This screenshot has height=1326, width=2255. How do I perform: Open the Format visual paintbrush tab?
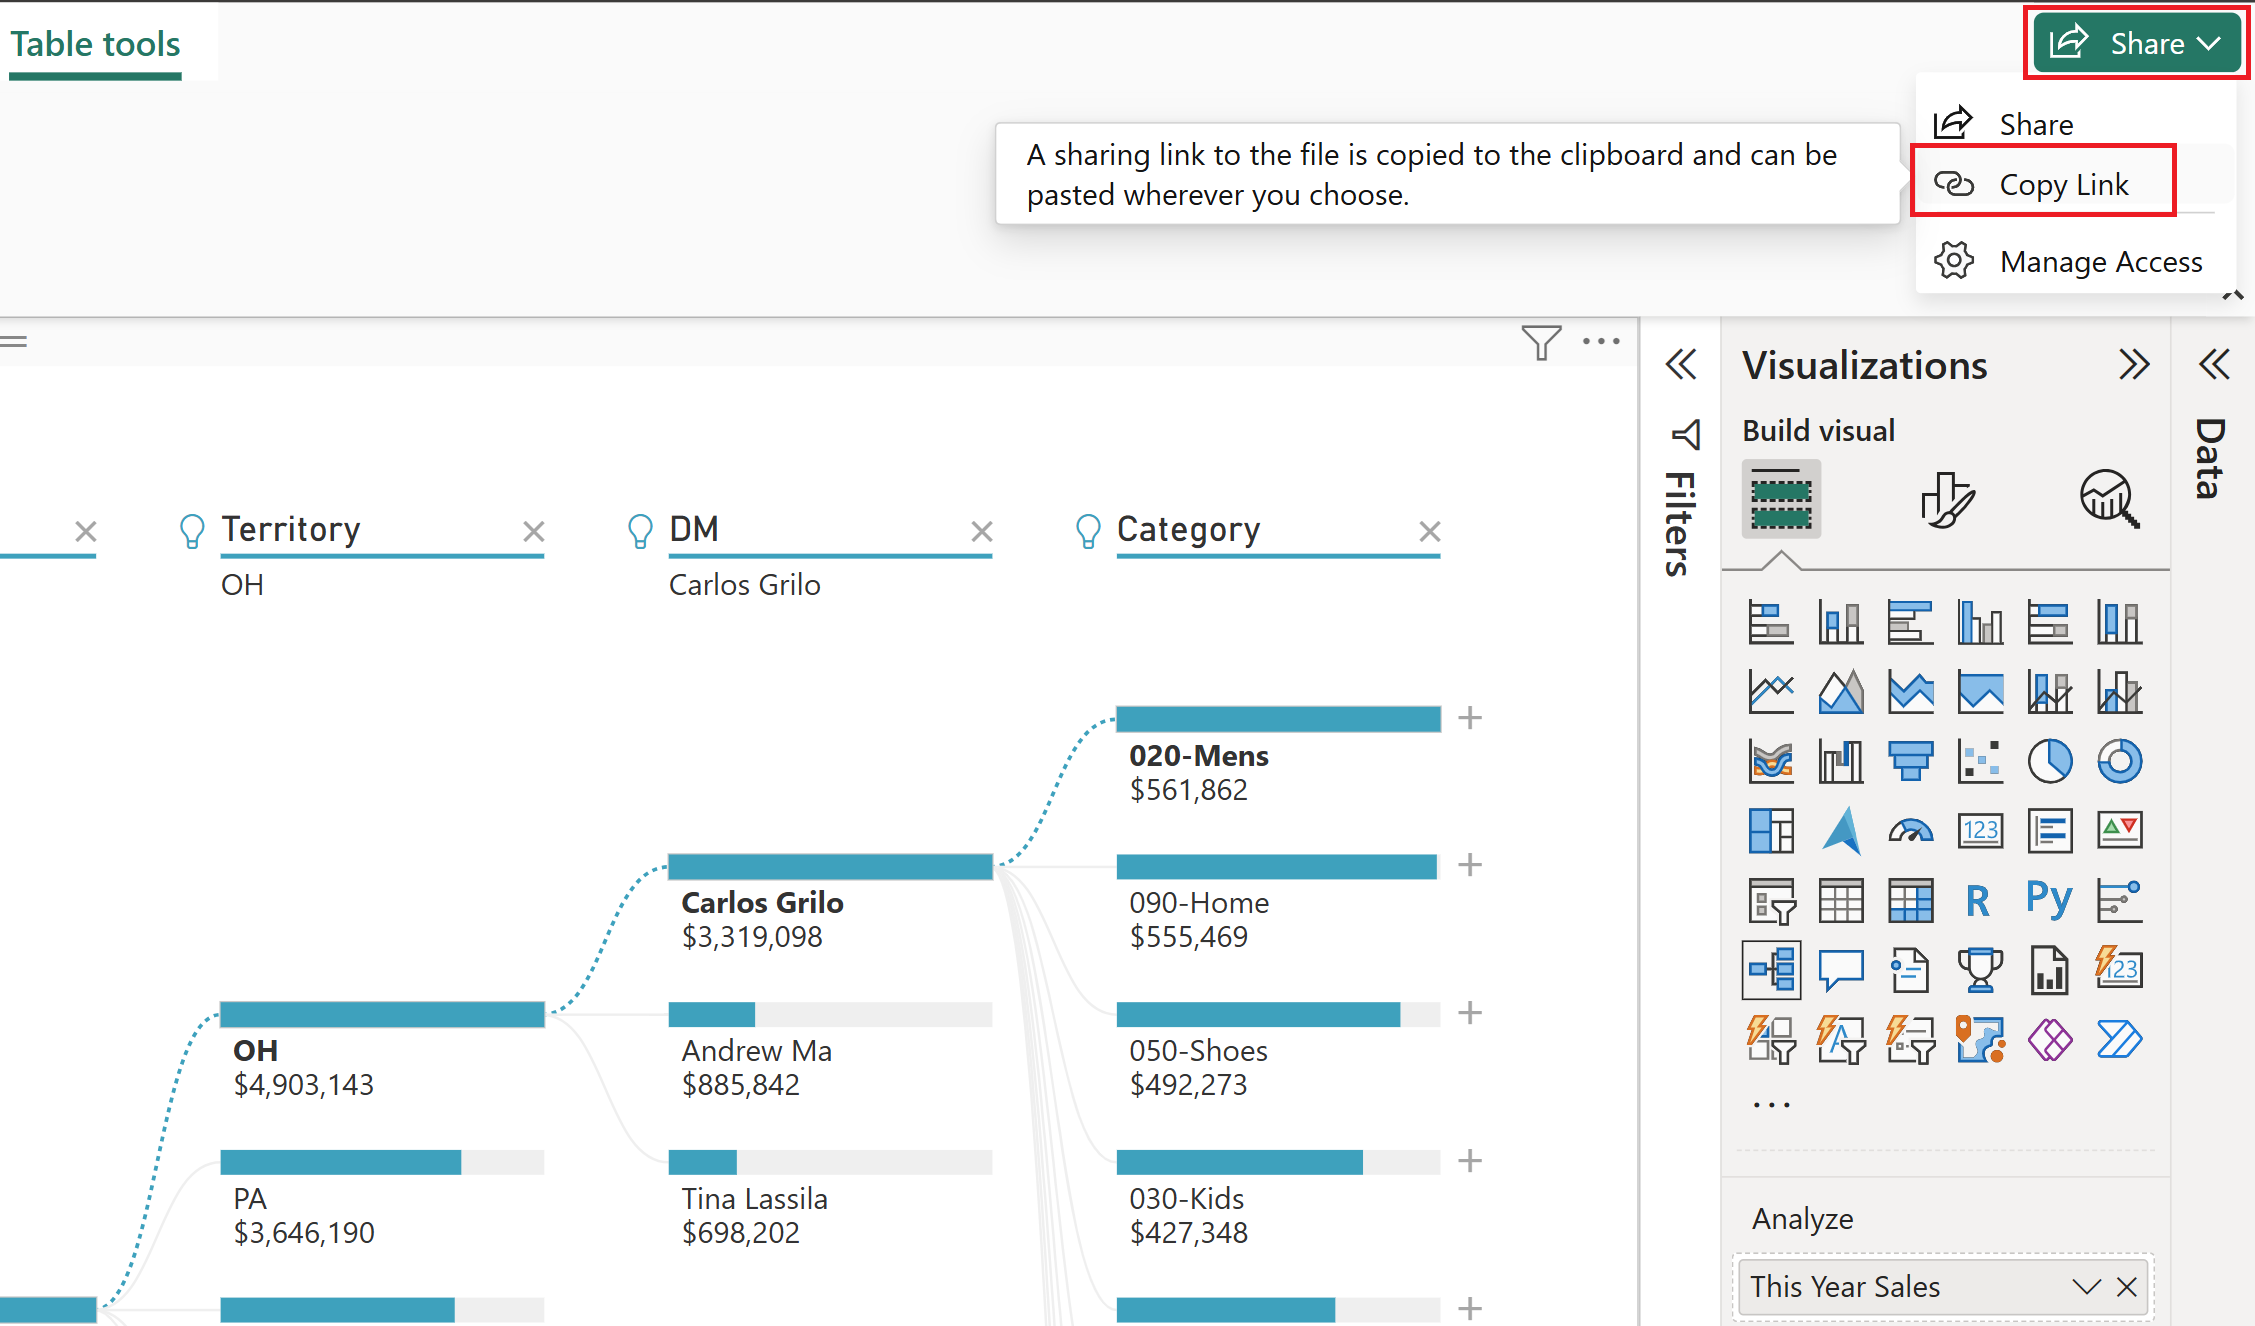point(1946,499)
